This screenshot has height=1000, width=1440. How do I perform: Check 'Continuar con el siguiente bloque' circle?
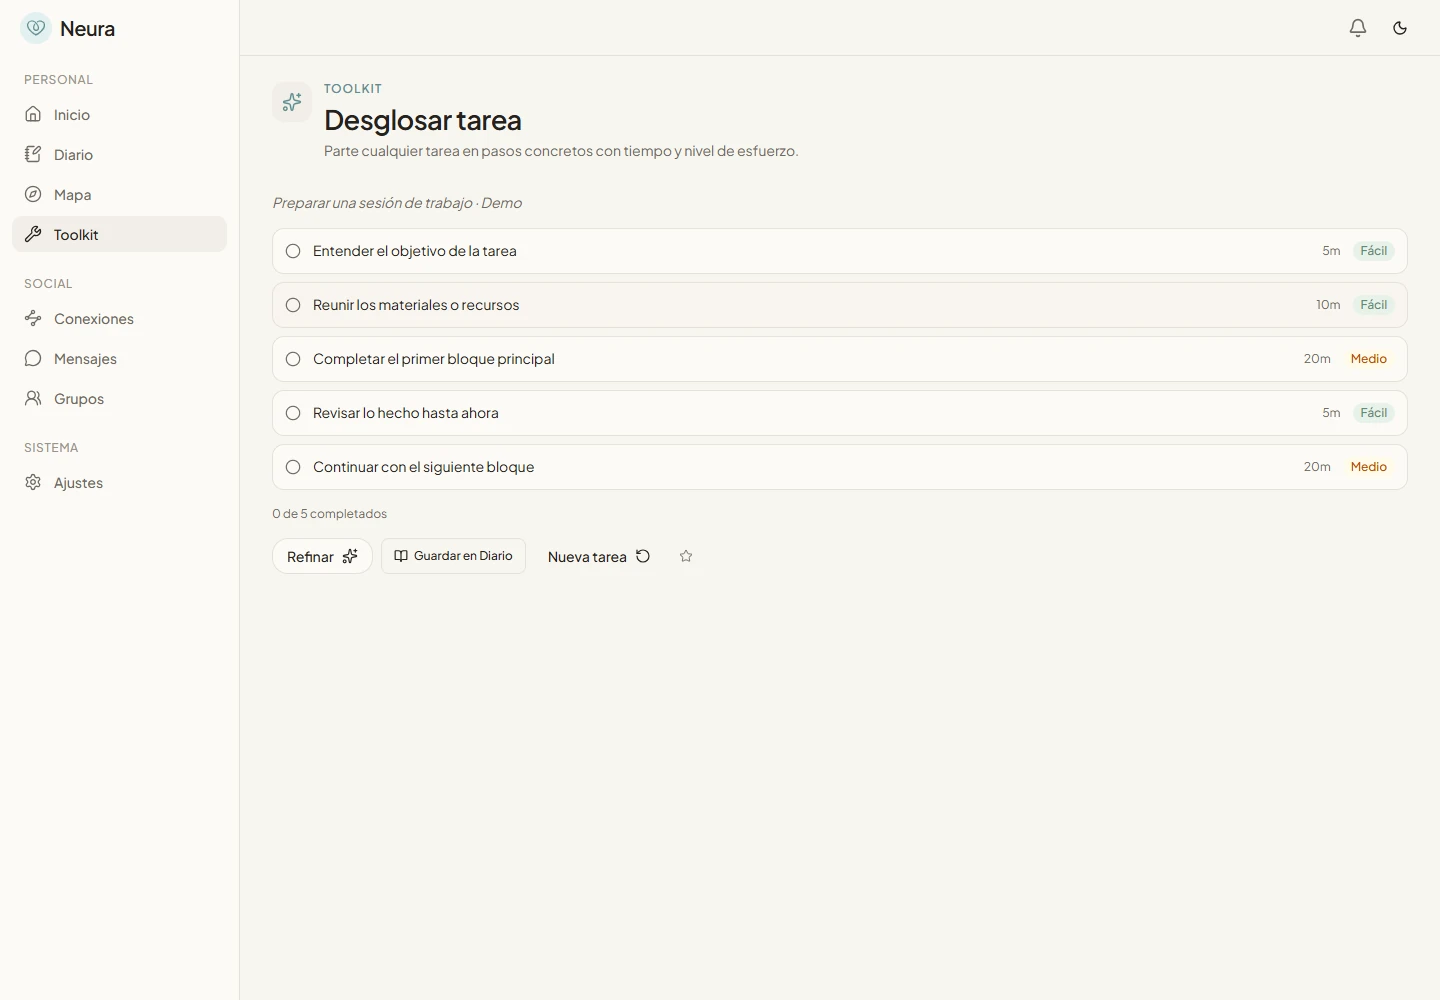point(293,467)
